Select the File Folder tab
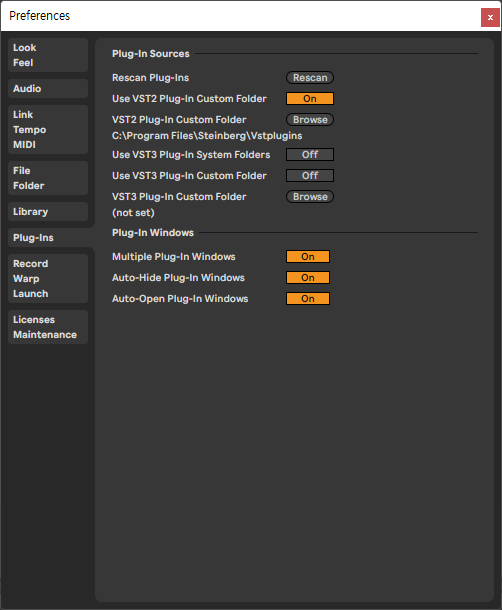The width and height of the screenshot is (502, 610). tap(48, 178)
